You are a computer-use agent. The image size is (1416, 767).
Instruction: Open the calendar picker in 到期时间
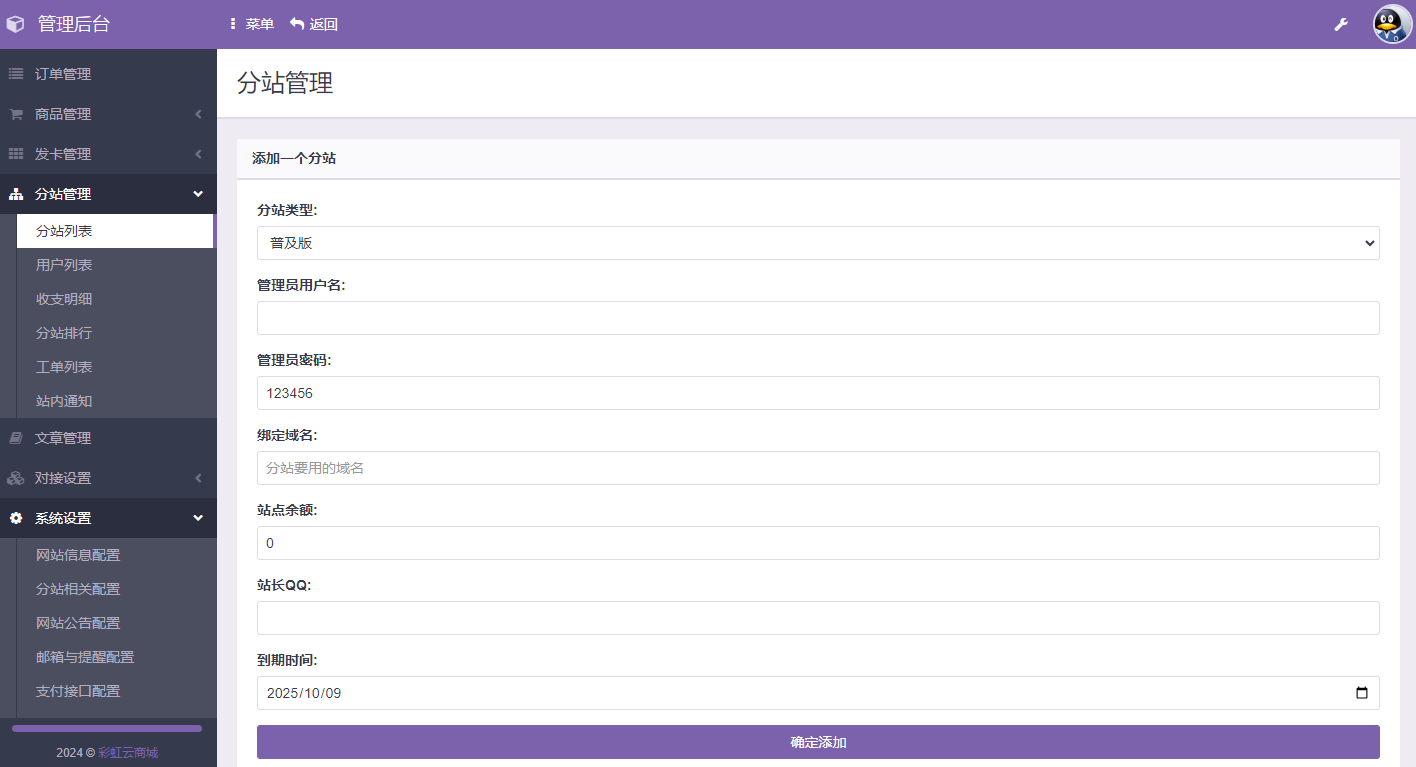click(1361, 693)
